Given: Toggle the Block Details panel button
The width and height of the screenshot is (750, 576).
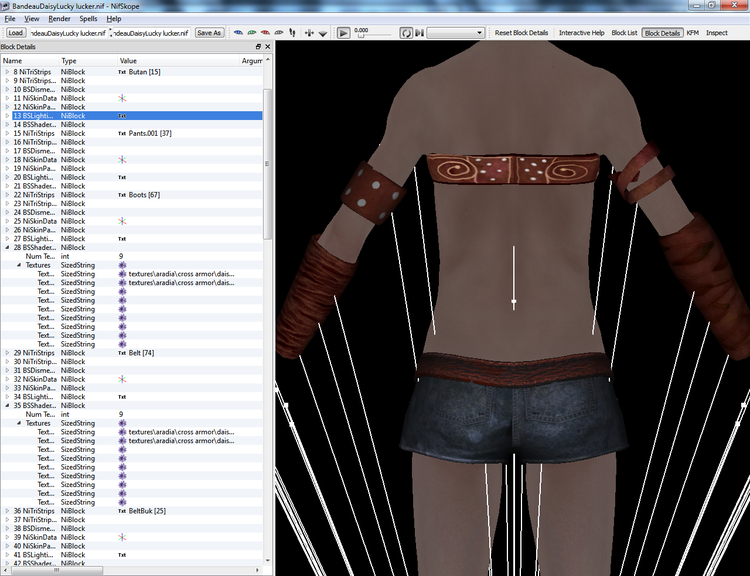Looking at the screenshot, I should click(662, 33).
